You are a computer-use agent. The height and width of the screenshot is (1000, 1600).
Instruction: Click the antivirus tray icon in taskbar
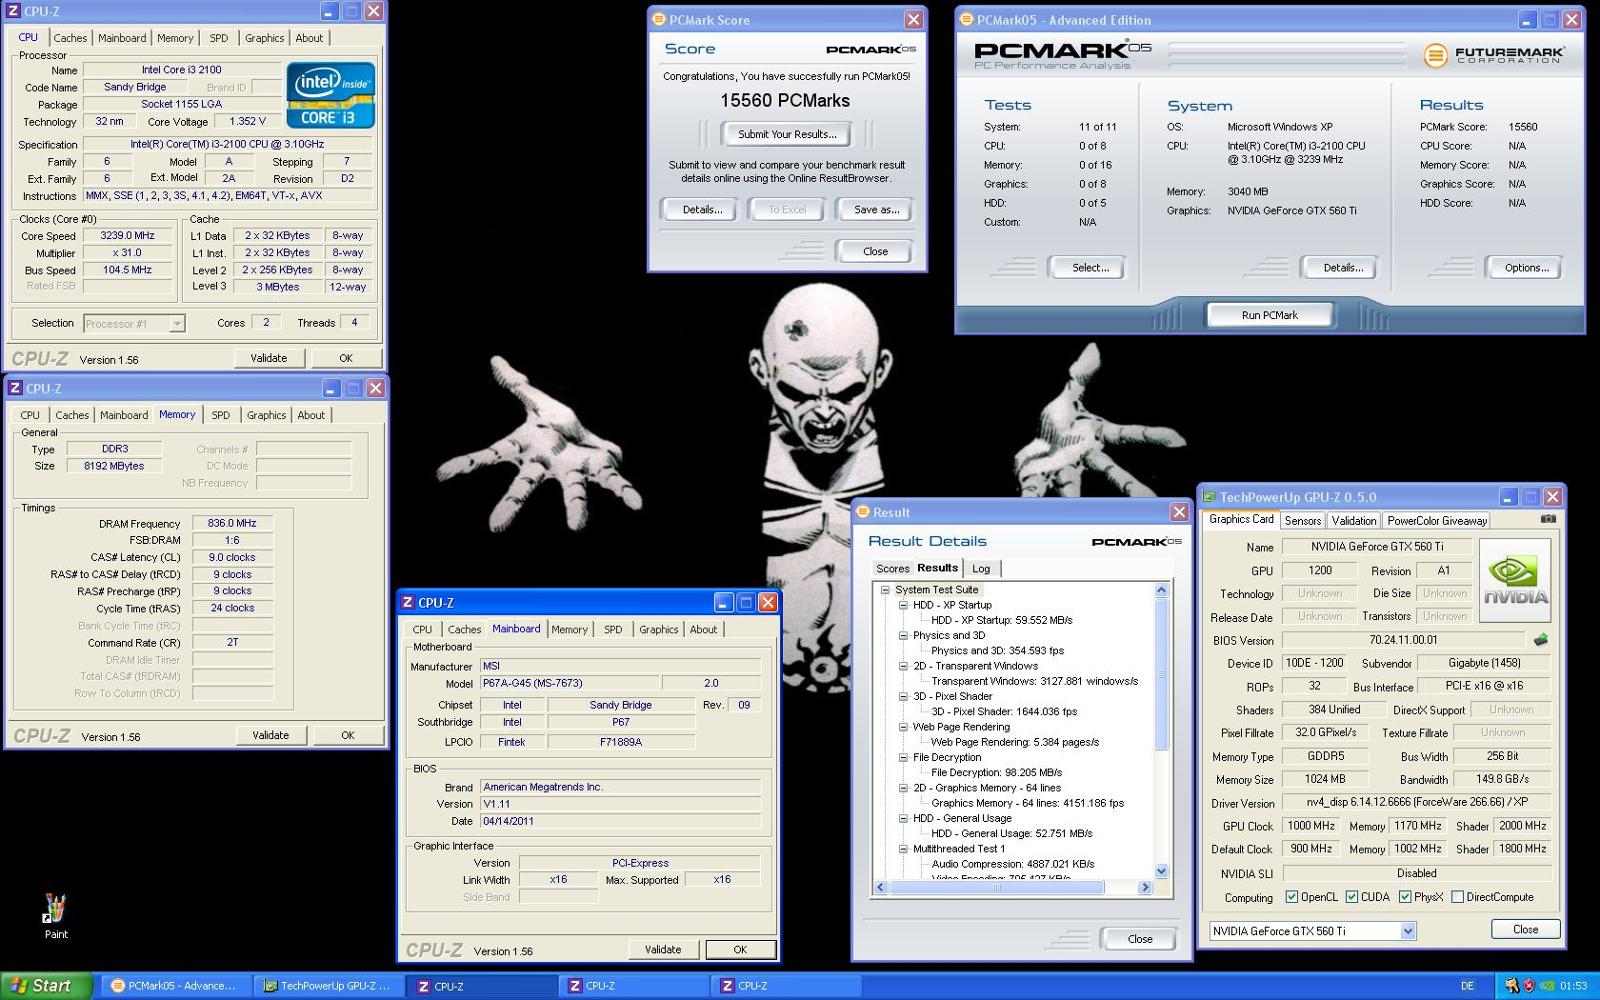point(1511,986)
